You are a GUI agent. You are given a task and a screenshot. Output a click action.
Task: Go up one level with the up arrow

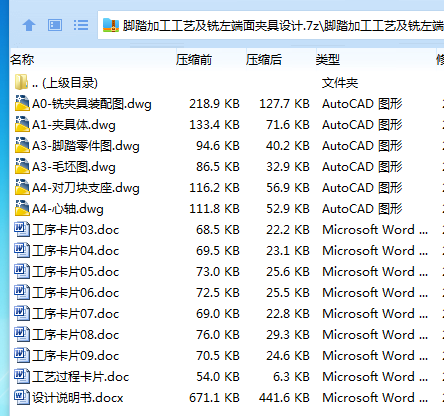29,25
